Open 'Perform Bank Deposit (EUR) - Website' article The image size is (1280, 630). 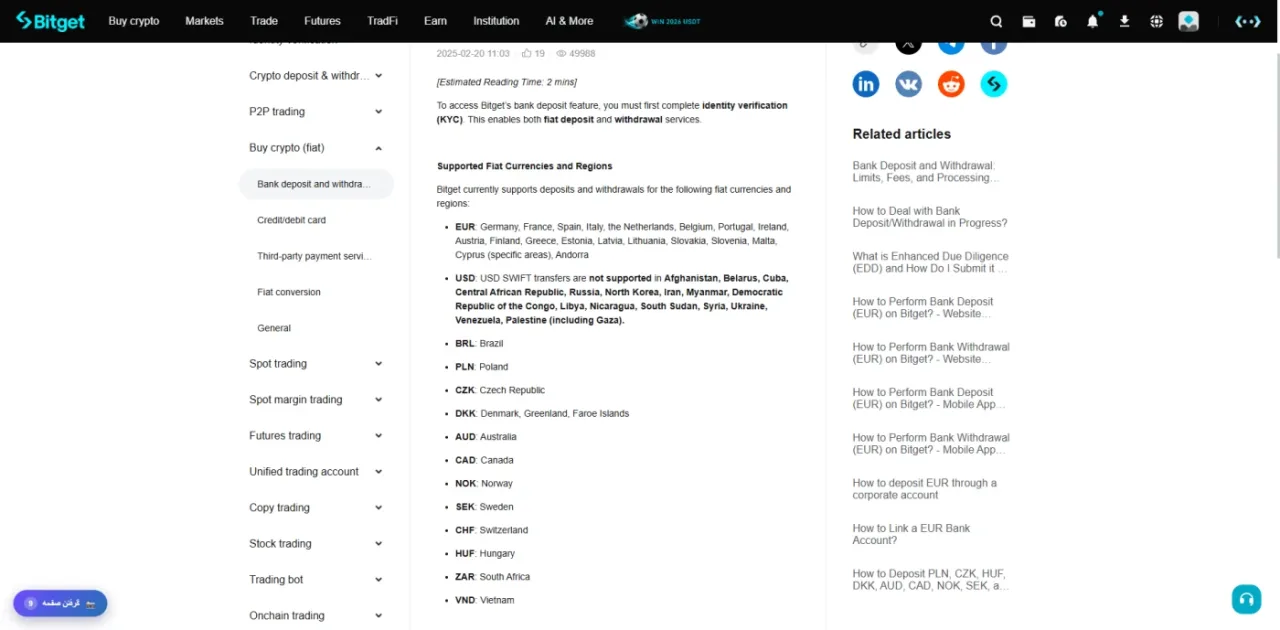pos(923,307)
